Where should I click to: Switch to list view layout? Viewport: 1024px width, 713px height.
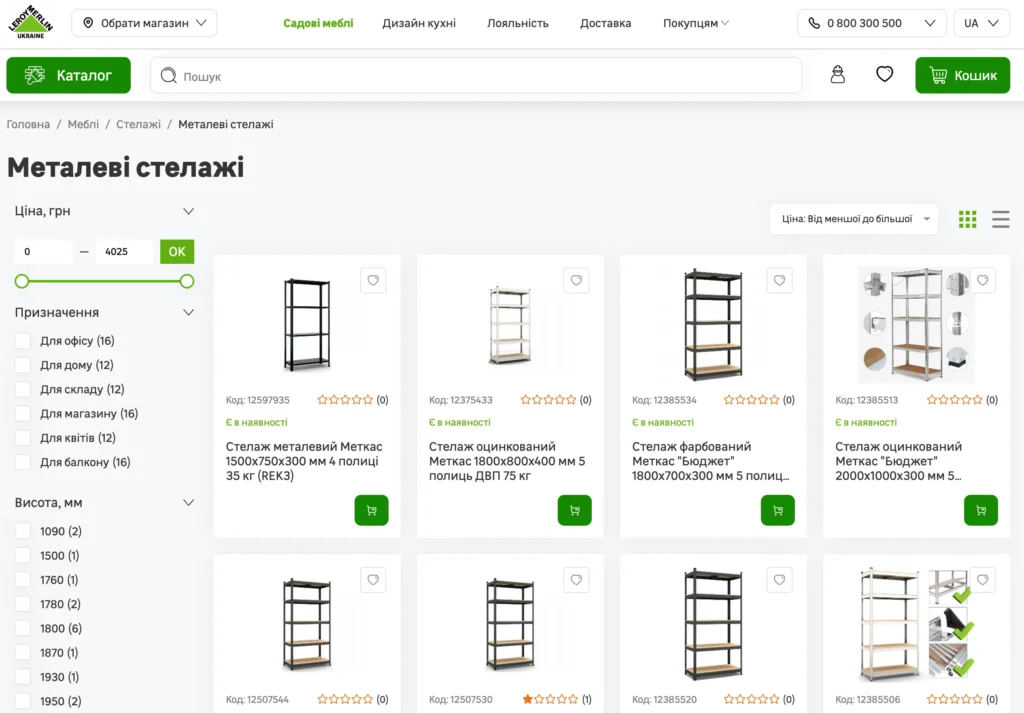point(1000,219)
